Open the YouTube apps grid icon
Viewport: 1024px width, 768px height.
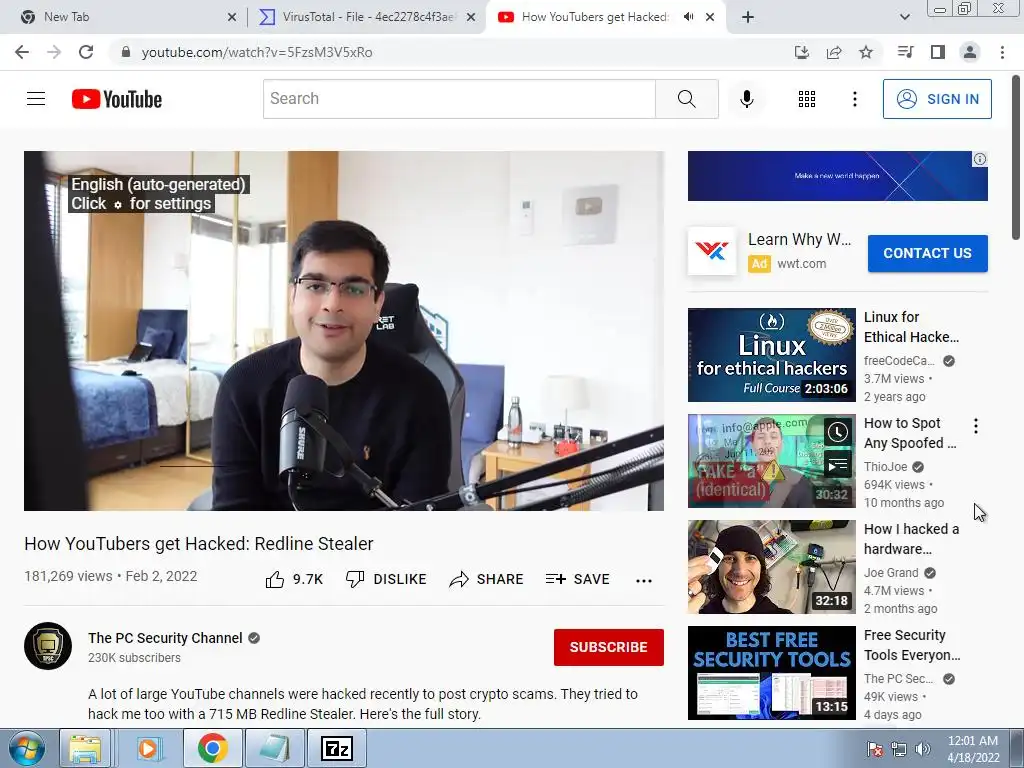click(x=807, y=99)
